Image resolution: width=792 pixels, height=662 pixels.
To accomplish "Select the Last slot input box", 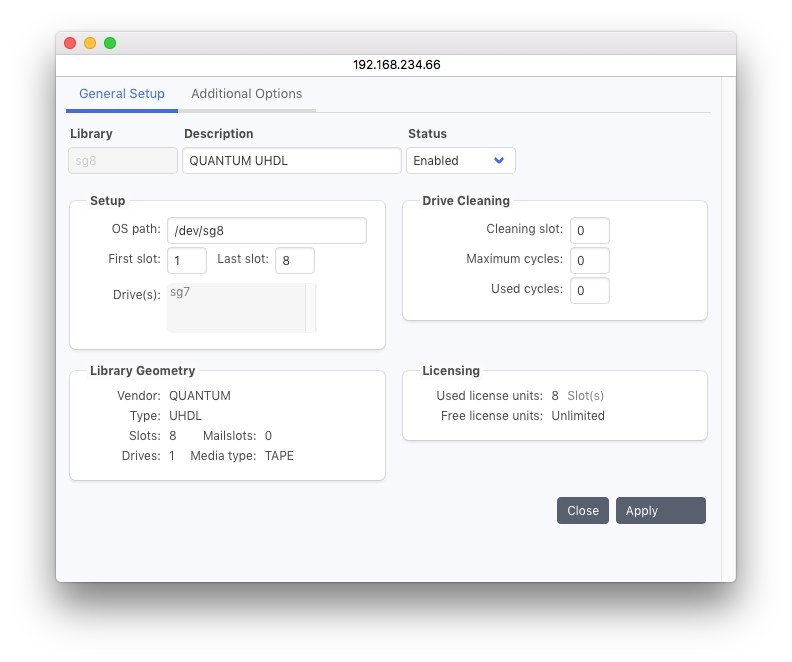I will 294,261.
